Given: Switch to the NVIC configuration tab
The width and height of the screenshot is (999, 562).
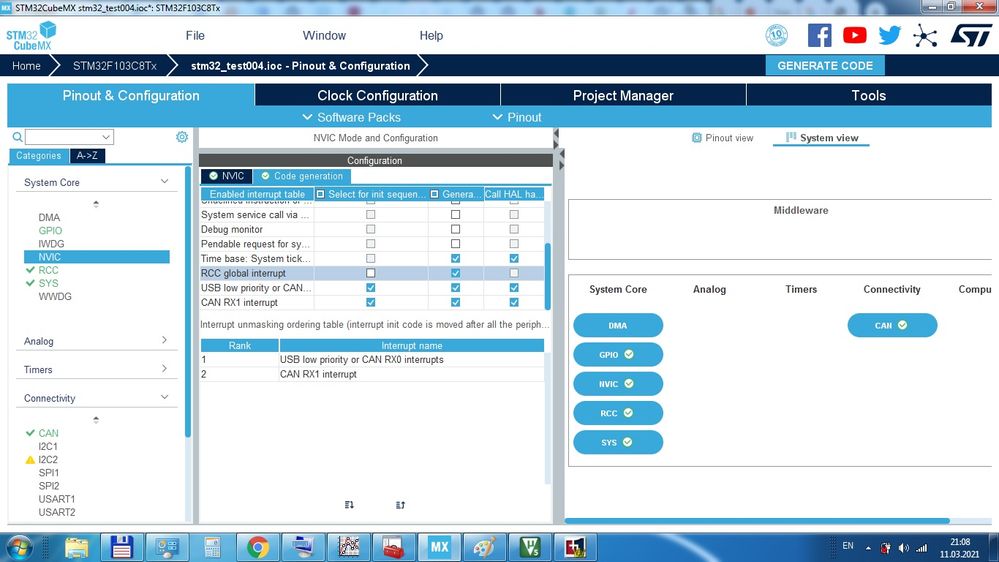Looking at the screenshot, I should (x=227, y=176).
